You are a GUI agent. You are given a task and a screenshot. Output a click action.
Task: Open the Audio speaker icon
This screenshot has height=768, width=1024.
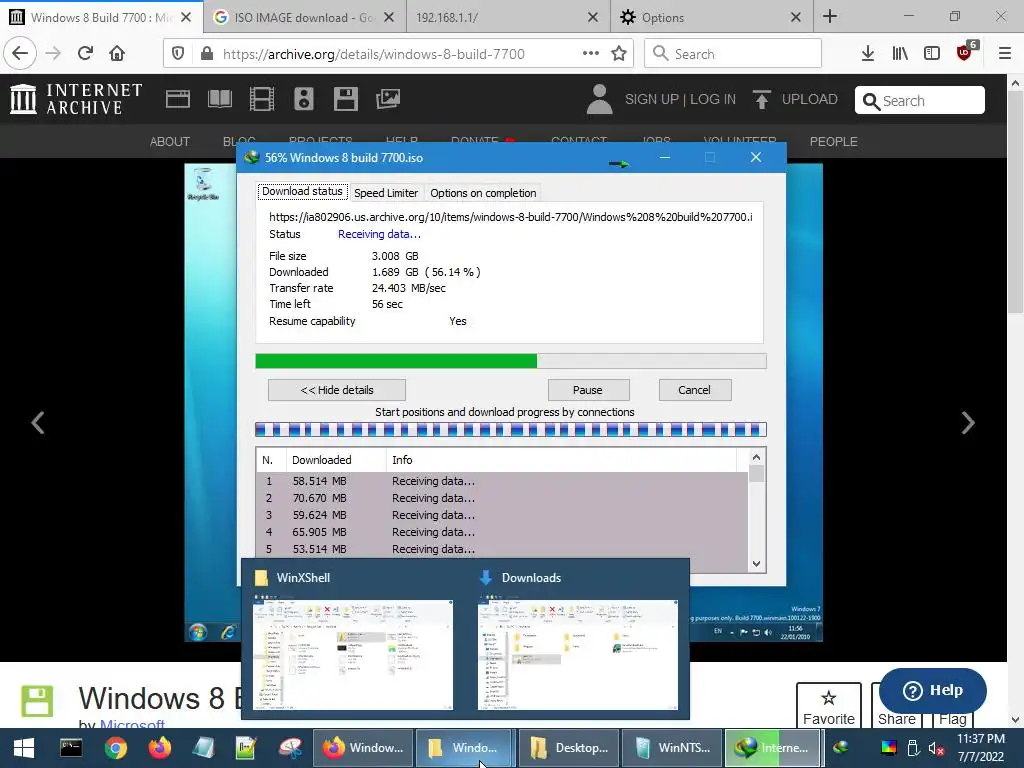point(304,99)
